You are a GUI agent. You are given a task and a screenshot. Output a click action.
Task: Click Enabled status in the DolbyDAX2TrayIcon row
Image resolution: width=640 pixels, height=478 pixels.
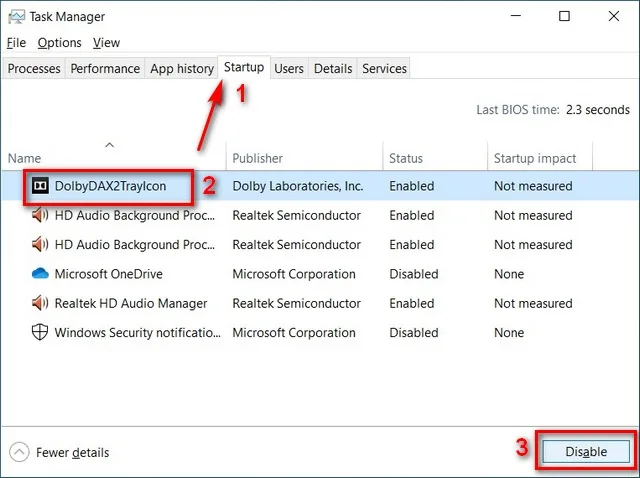(x=411, y=186)
